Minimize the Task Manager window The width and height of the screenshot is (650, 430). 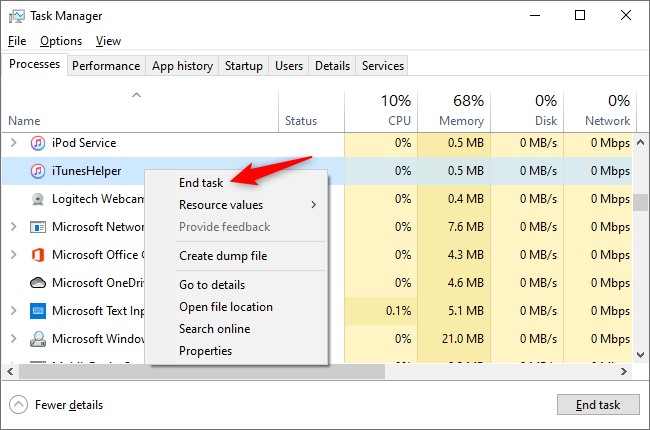click(535, 16)
